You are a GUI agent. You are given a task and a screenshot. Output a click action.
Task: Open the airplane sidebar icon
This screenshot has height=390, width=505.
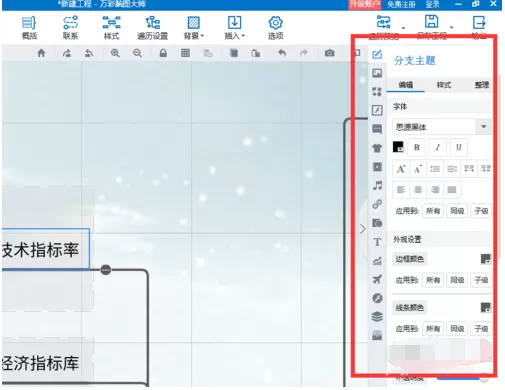(x=377, y=279)
